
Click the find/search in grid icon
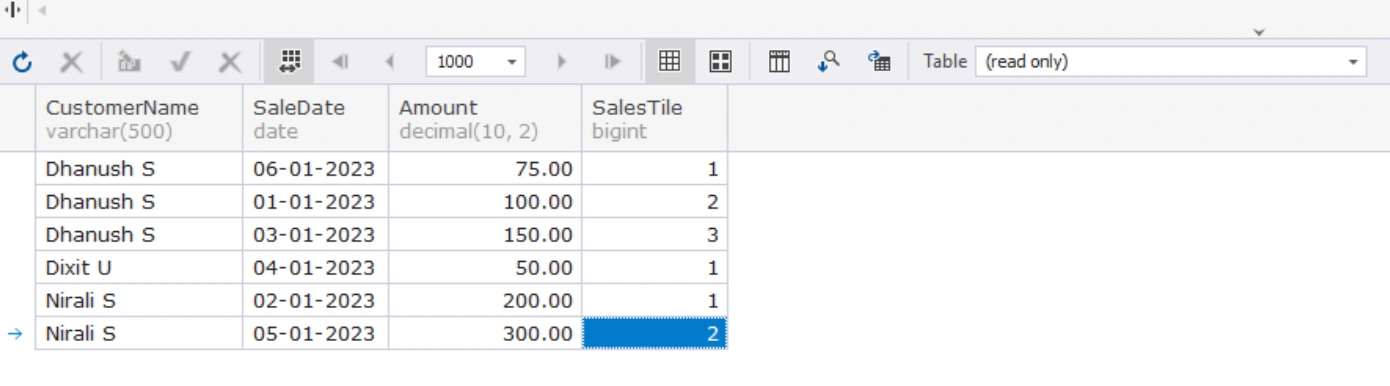tap(829, 62)
